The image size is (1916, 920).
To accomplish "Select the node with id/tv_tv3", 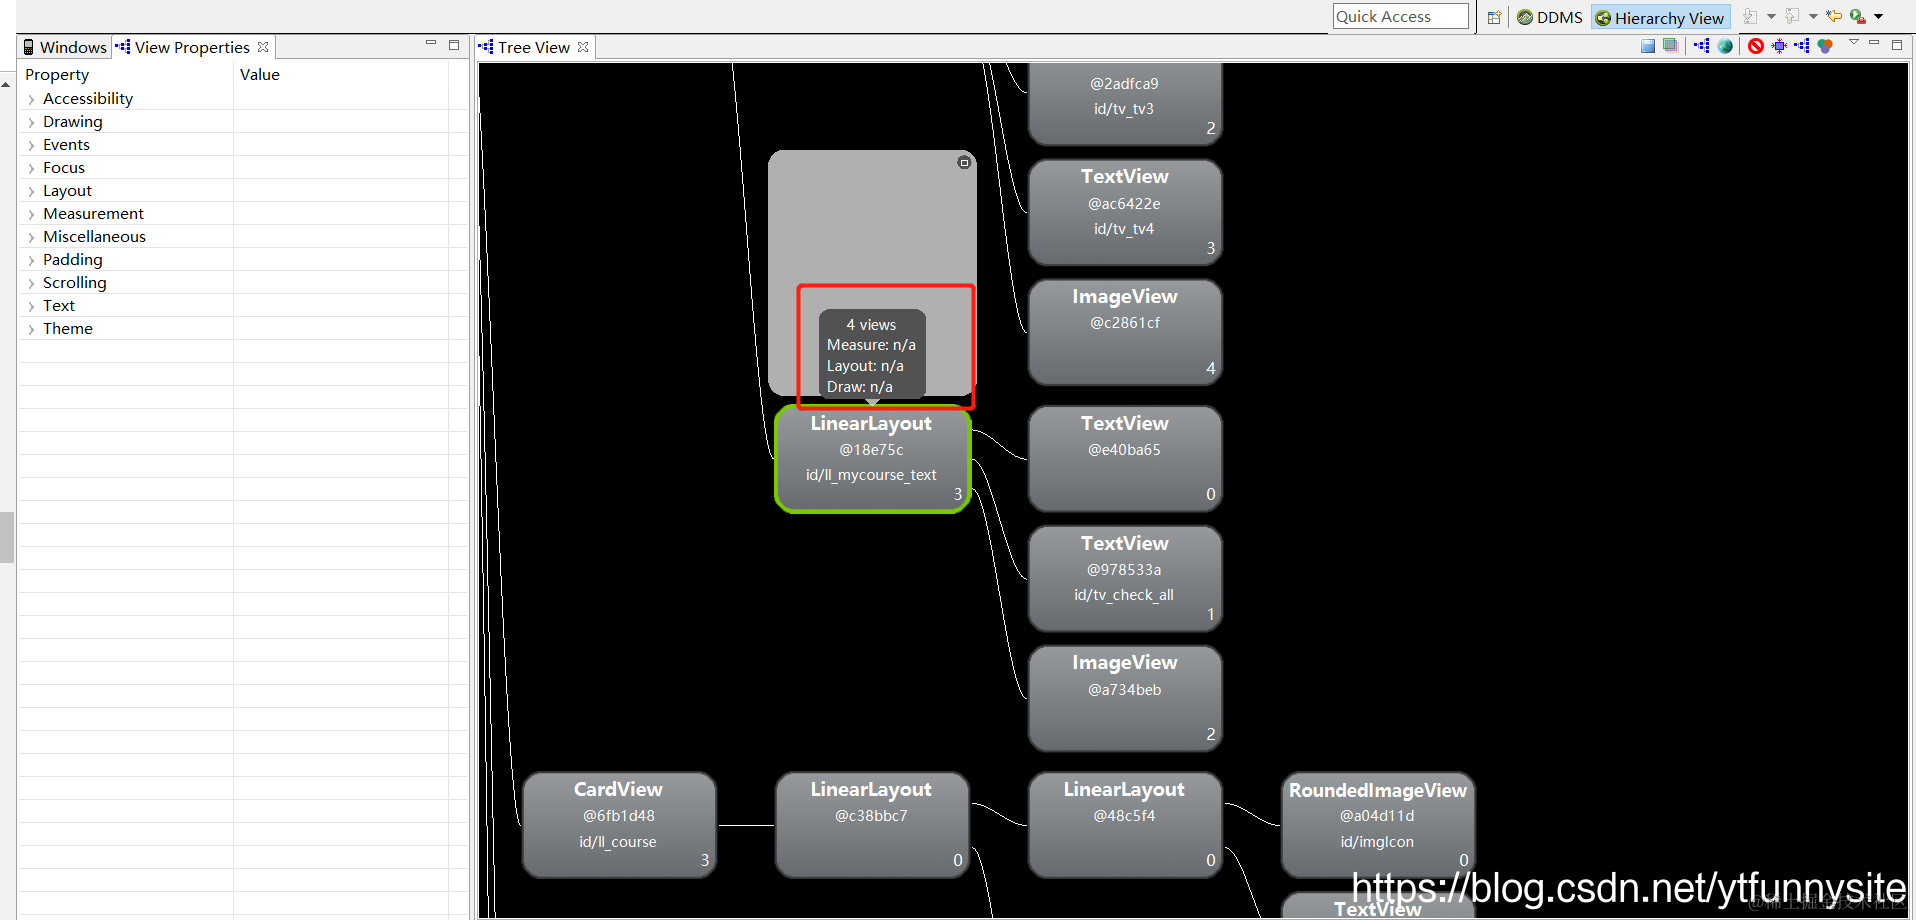I will (1125, 103).
